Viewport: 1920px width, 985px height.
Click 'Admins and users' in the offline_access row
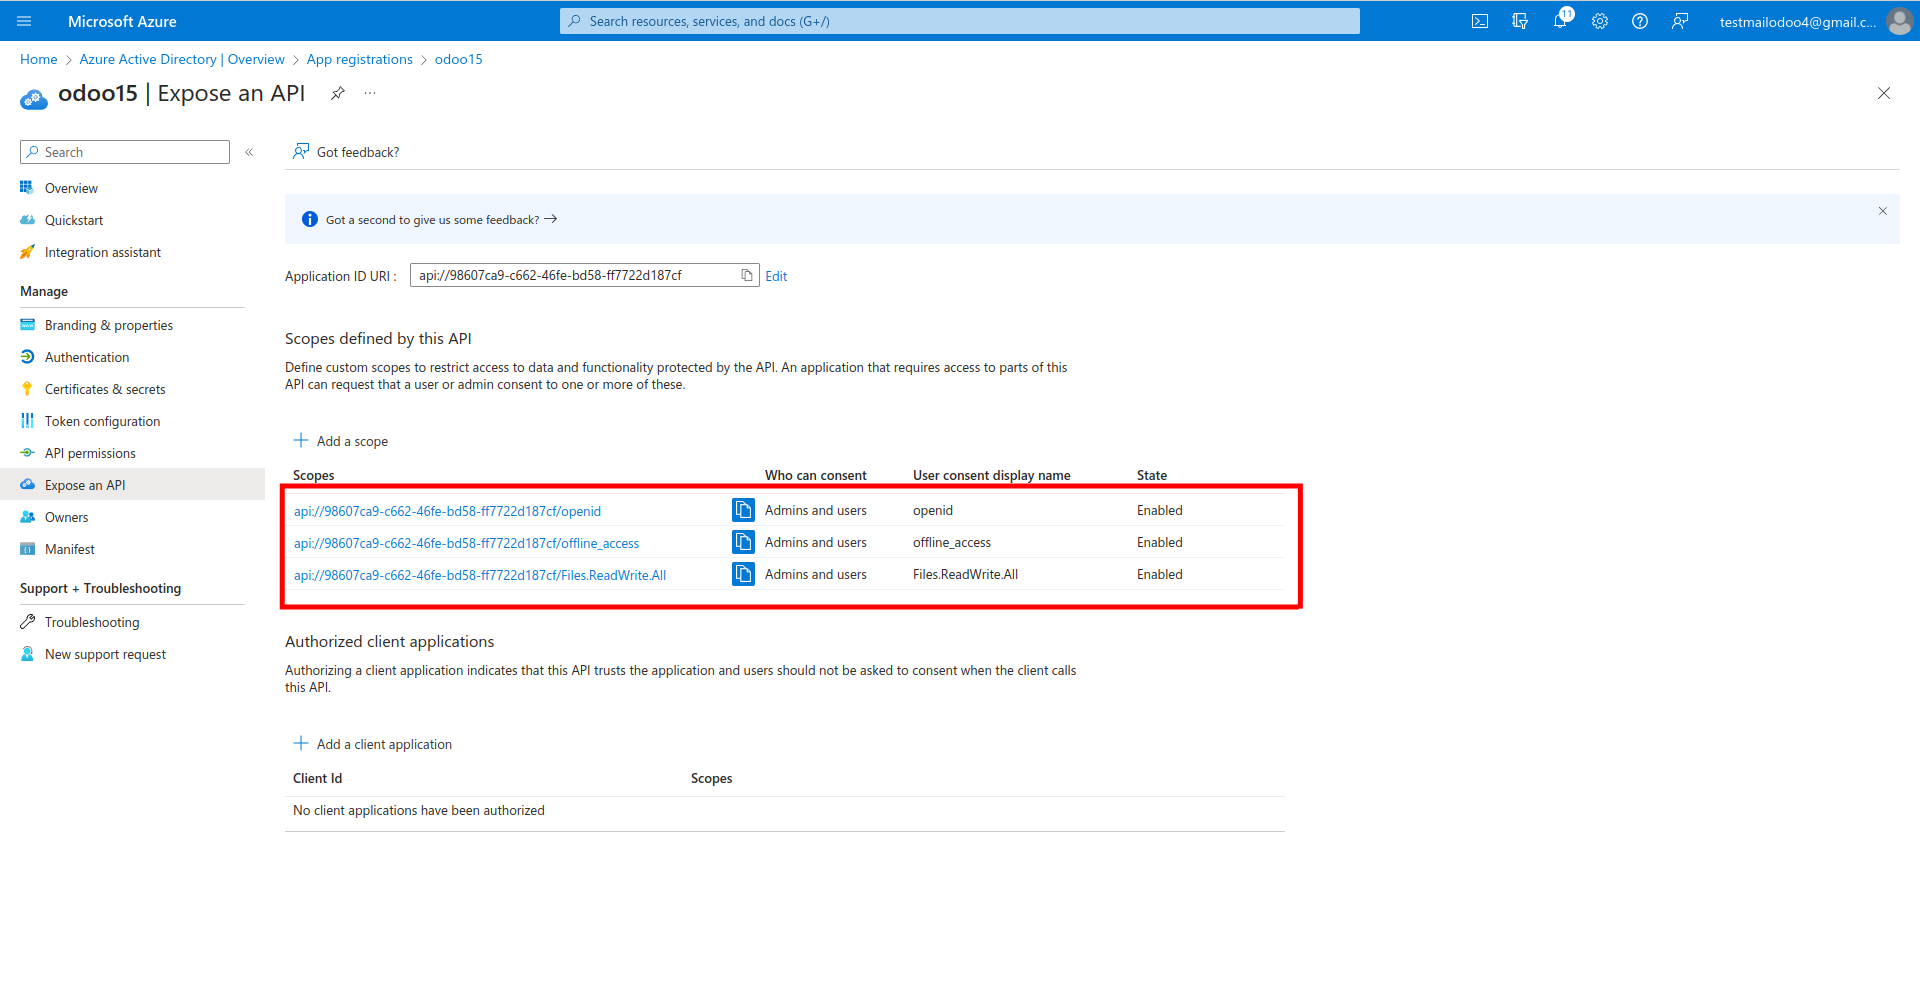click(x=816, y=542)
